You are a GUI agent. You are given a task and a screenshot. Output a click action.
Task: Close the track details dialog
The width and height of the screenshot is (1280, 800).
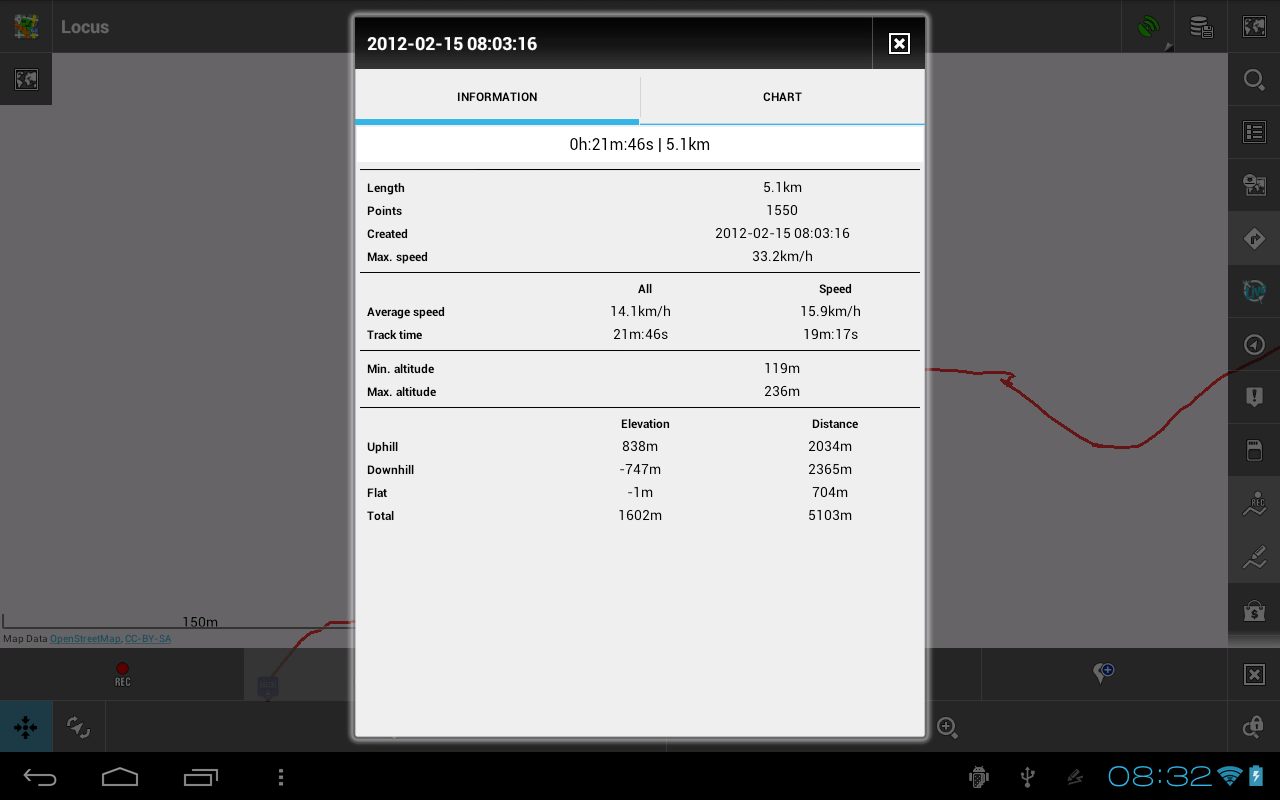tap(899, 43)
